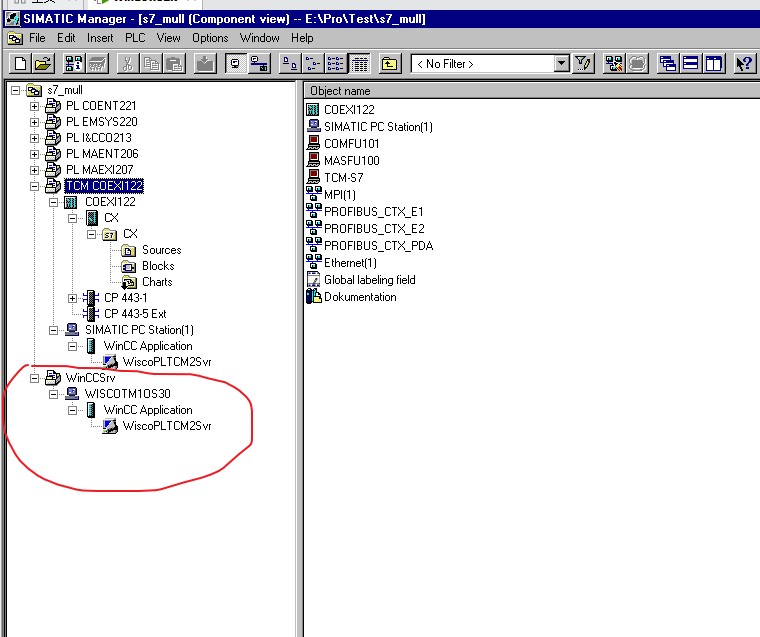Image resolution: width=760 pixels, height=637 pixels.
Task: Click the Download to PLC icon
Action: tap(205, 64)
